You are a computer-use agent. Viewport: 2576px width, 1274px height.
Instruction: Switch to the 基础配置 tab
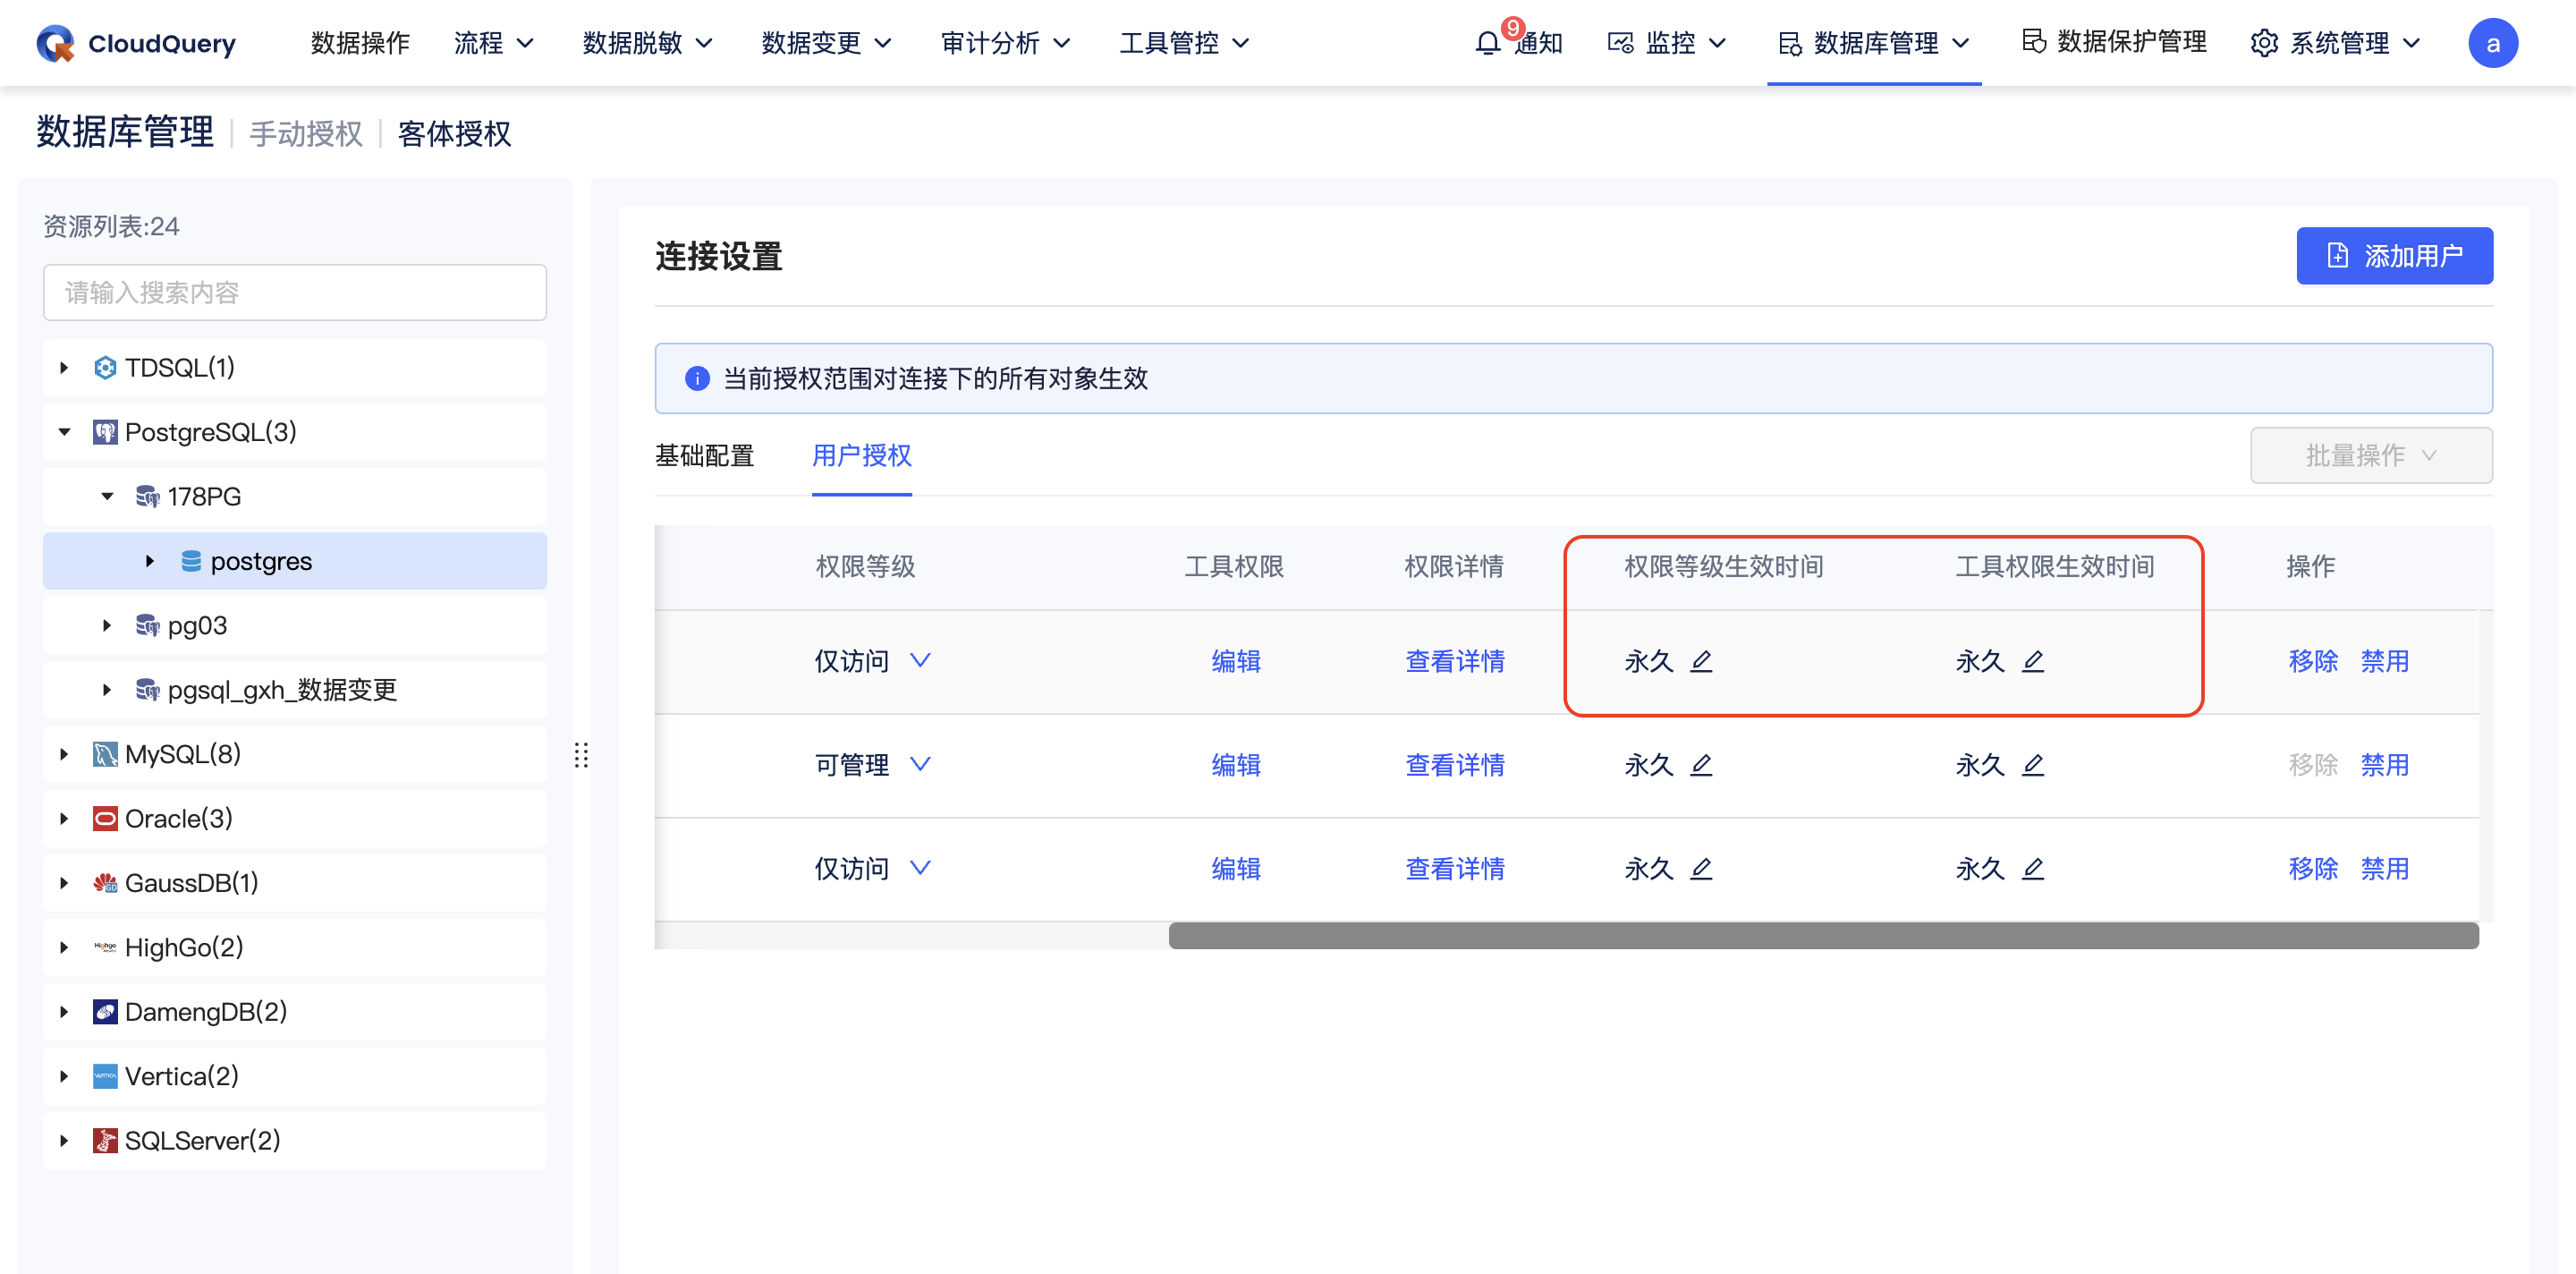click(705, 456)
